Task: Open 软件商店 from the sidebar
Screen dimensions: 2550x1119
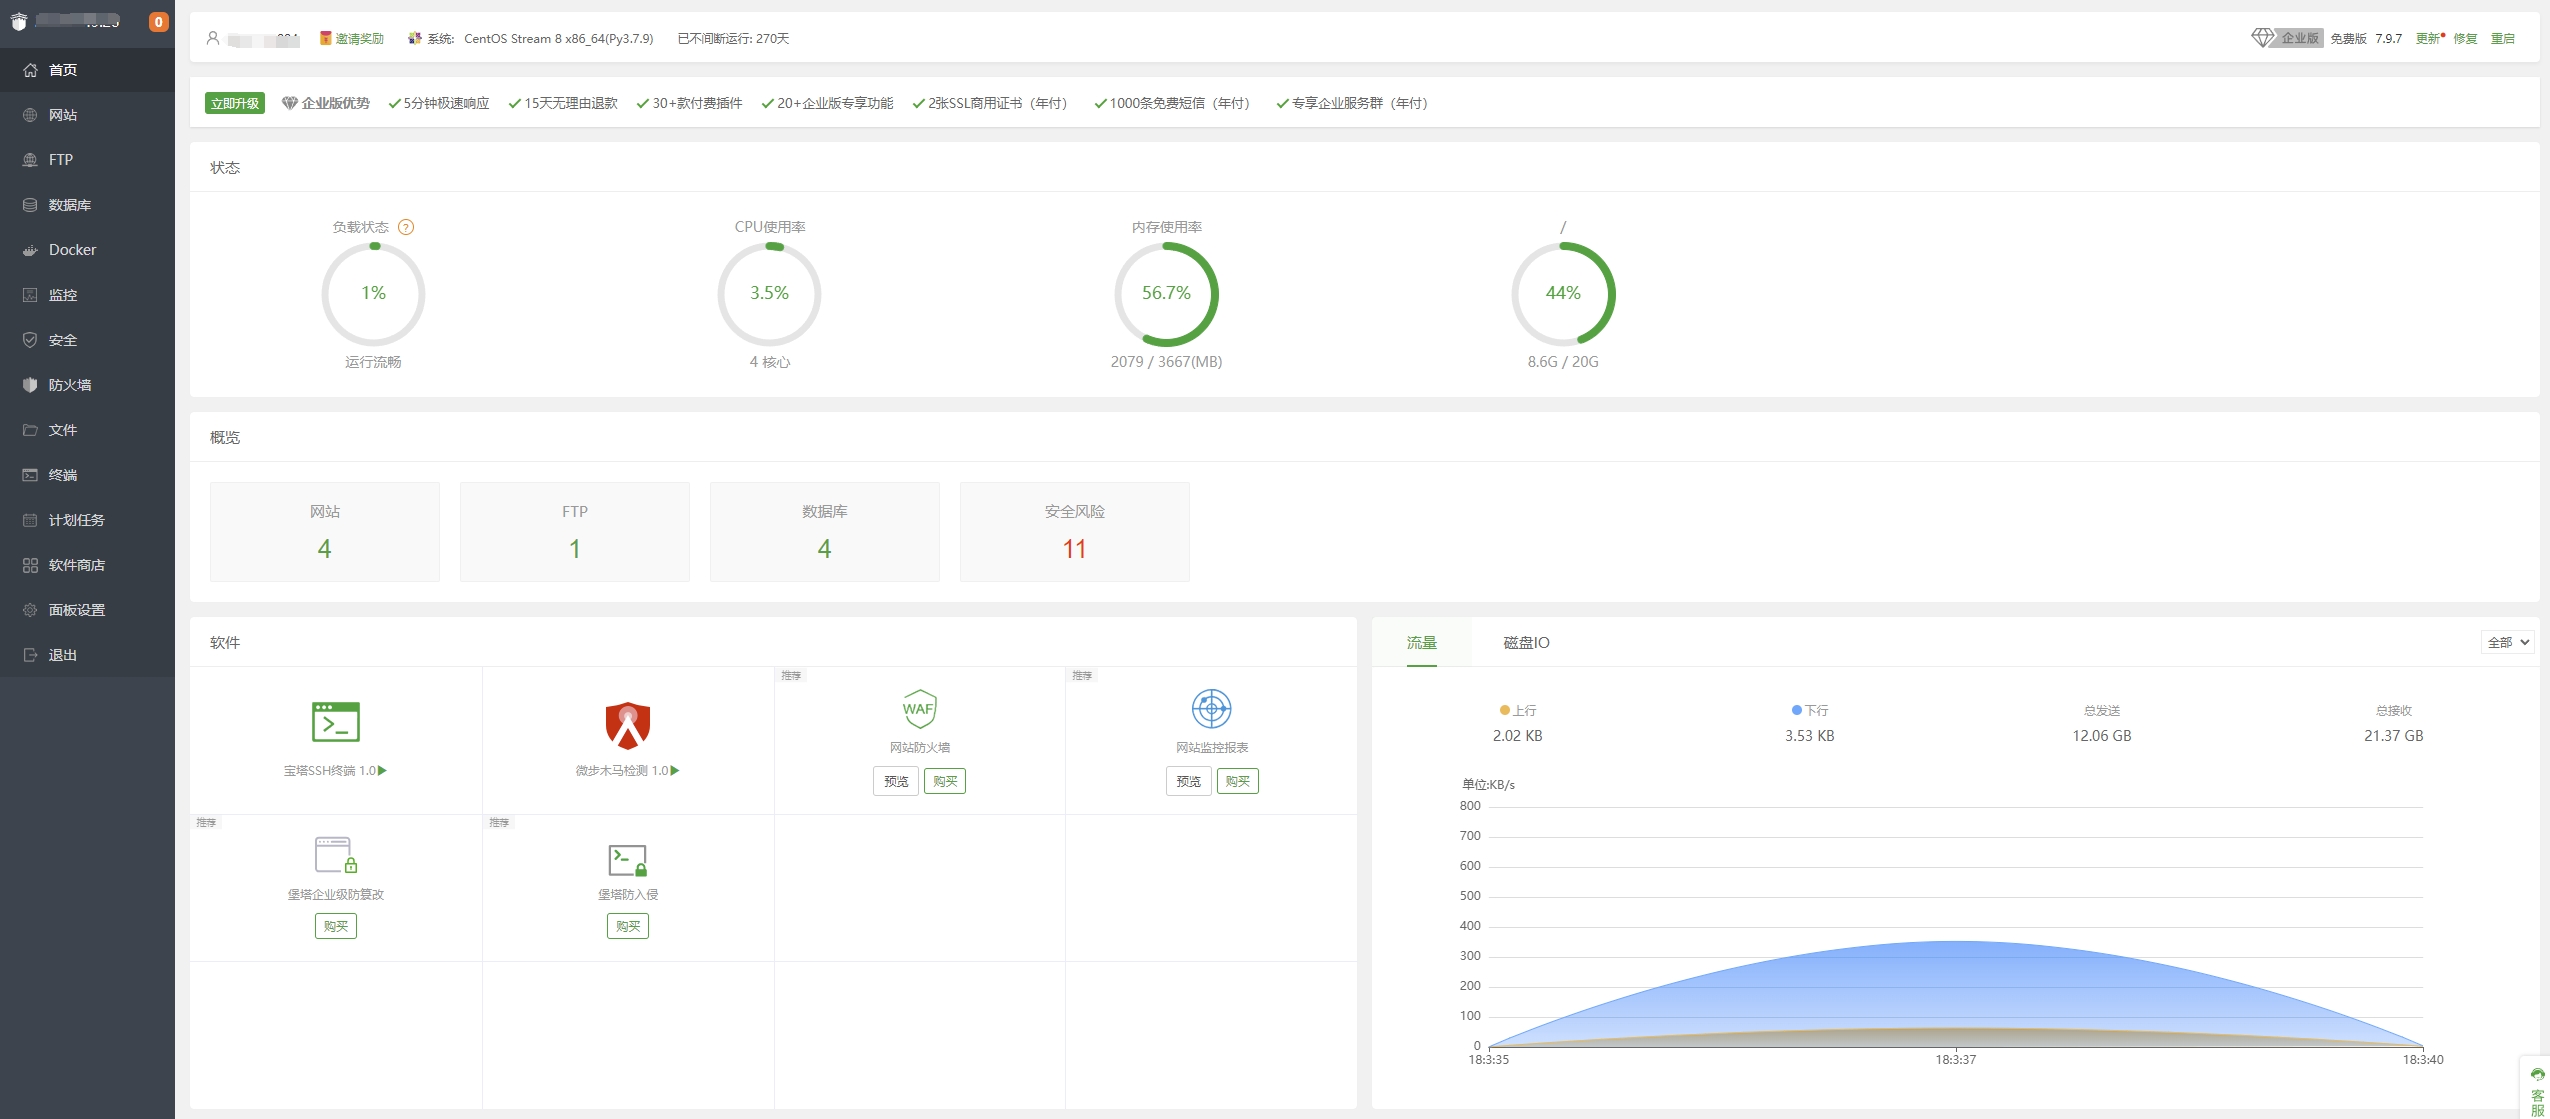Action: (76, 565)
